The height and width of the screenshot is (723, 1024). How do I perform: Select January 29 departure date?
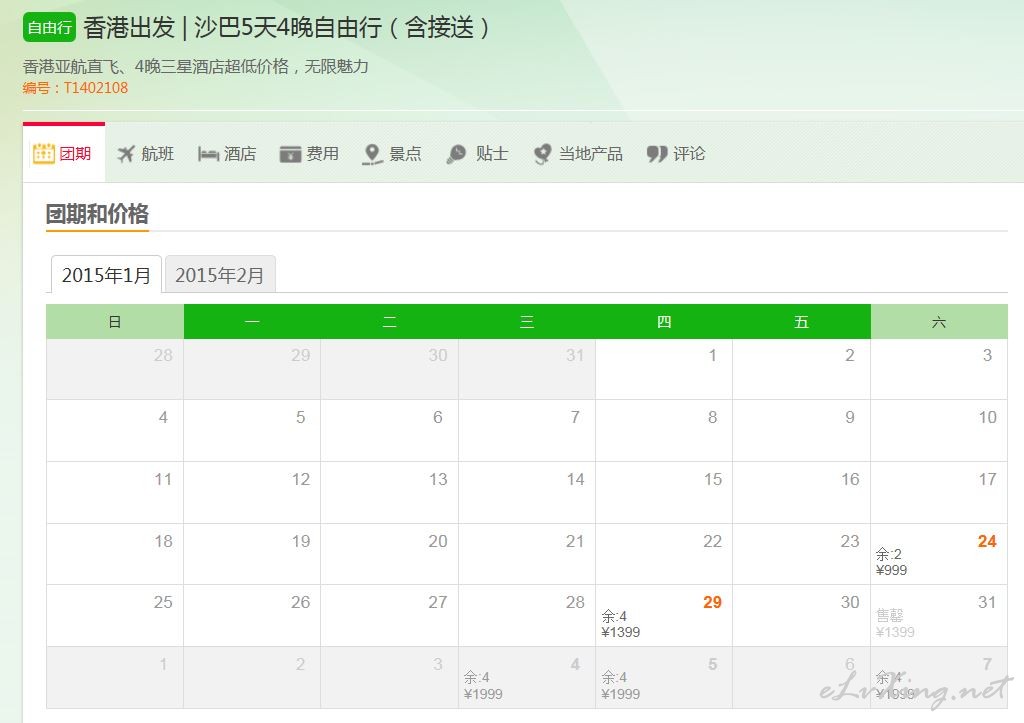click(664, 616)
